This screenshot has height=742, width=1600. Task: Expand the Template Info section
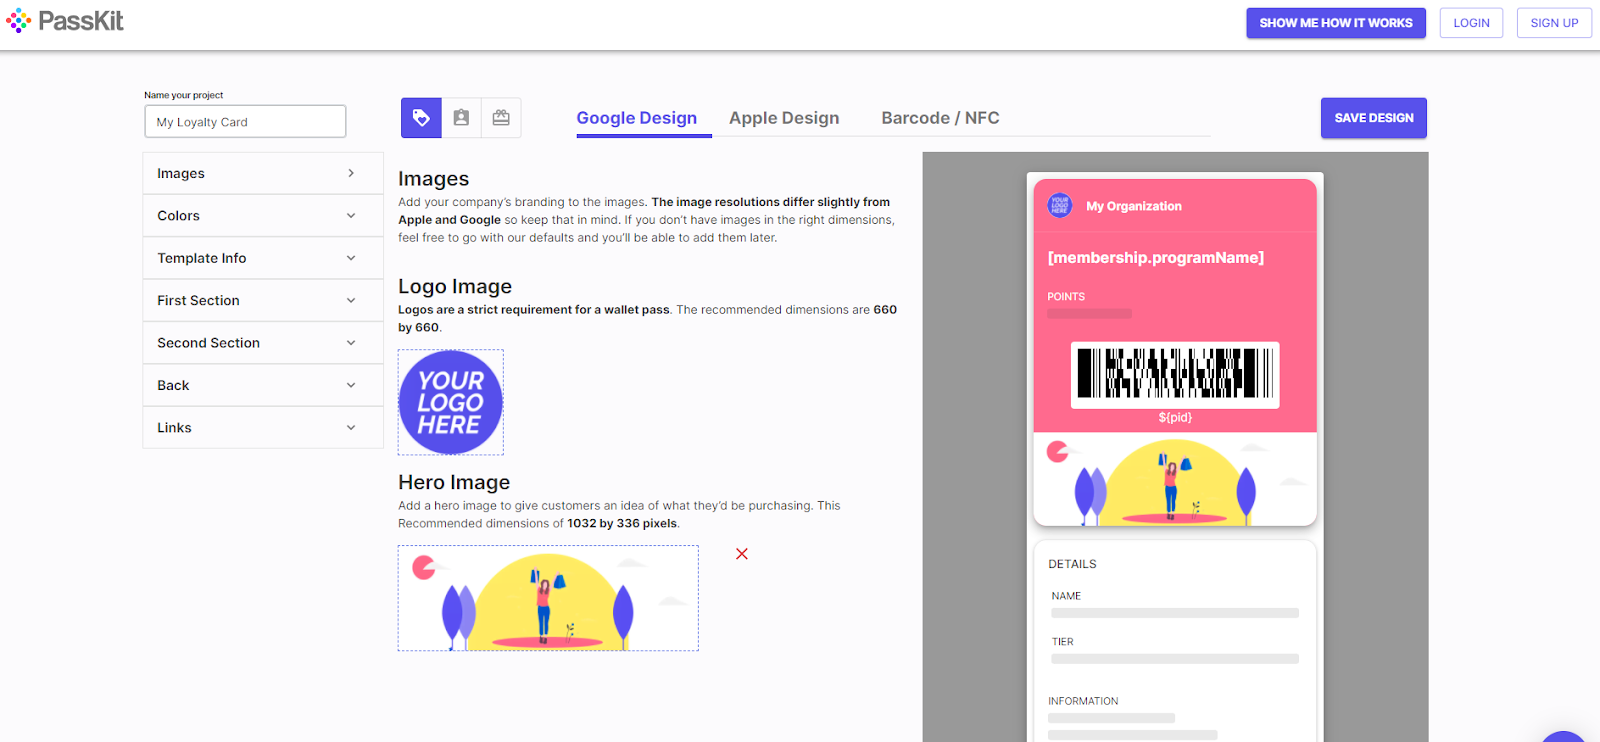(x=263, y=258)
